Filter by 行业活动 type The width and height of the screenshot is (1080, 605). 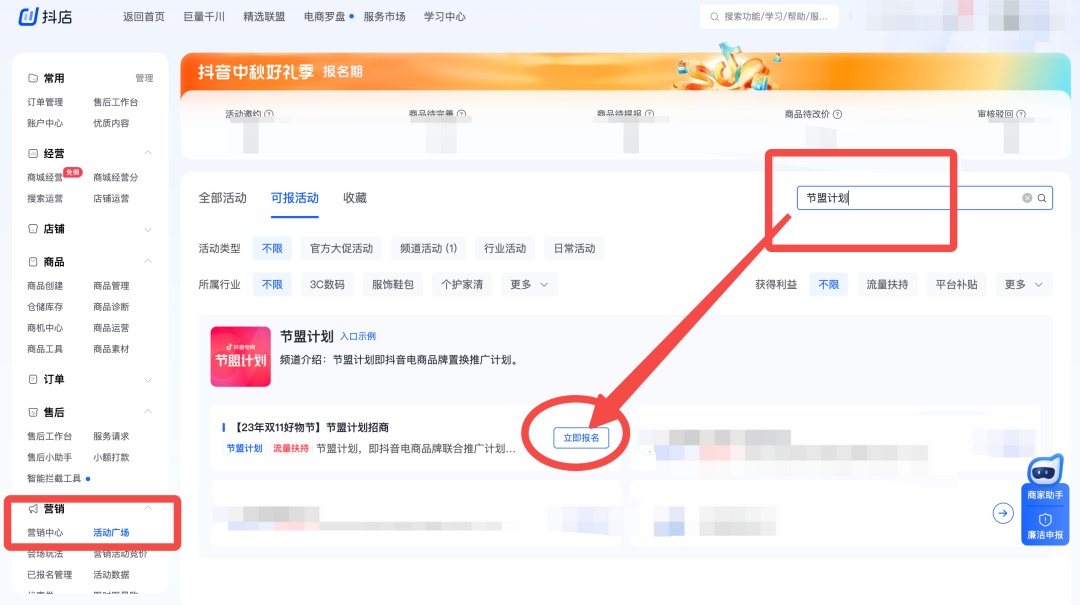505,248
